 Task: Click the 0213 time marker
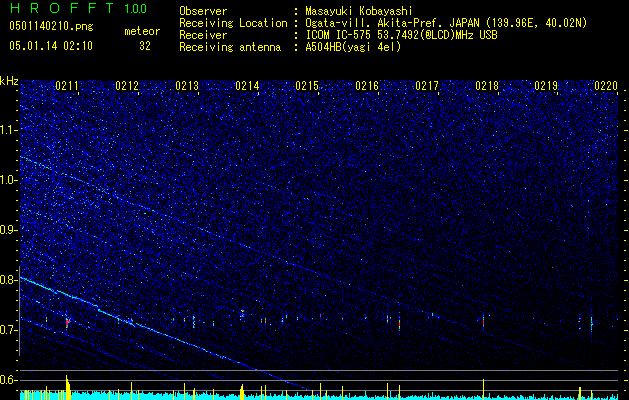187,86
